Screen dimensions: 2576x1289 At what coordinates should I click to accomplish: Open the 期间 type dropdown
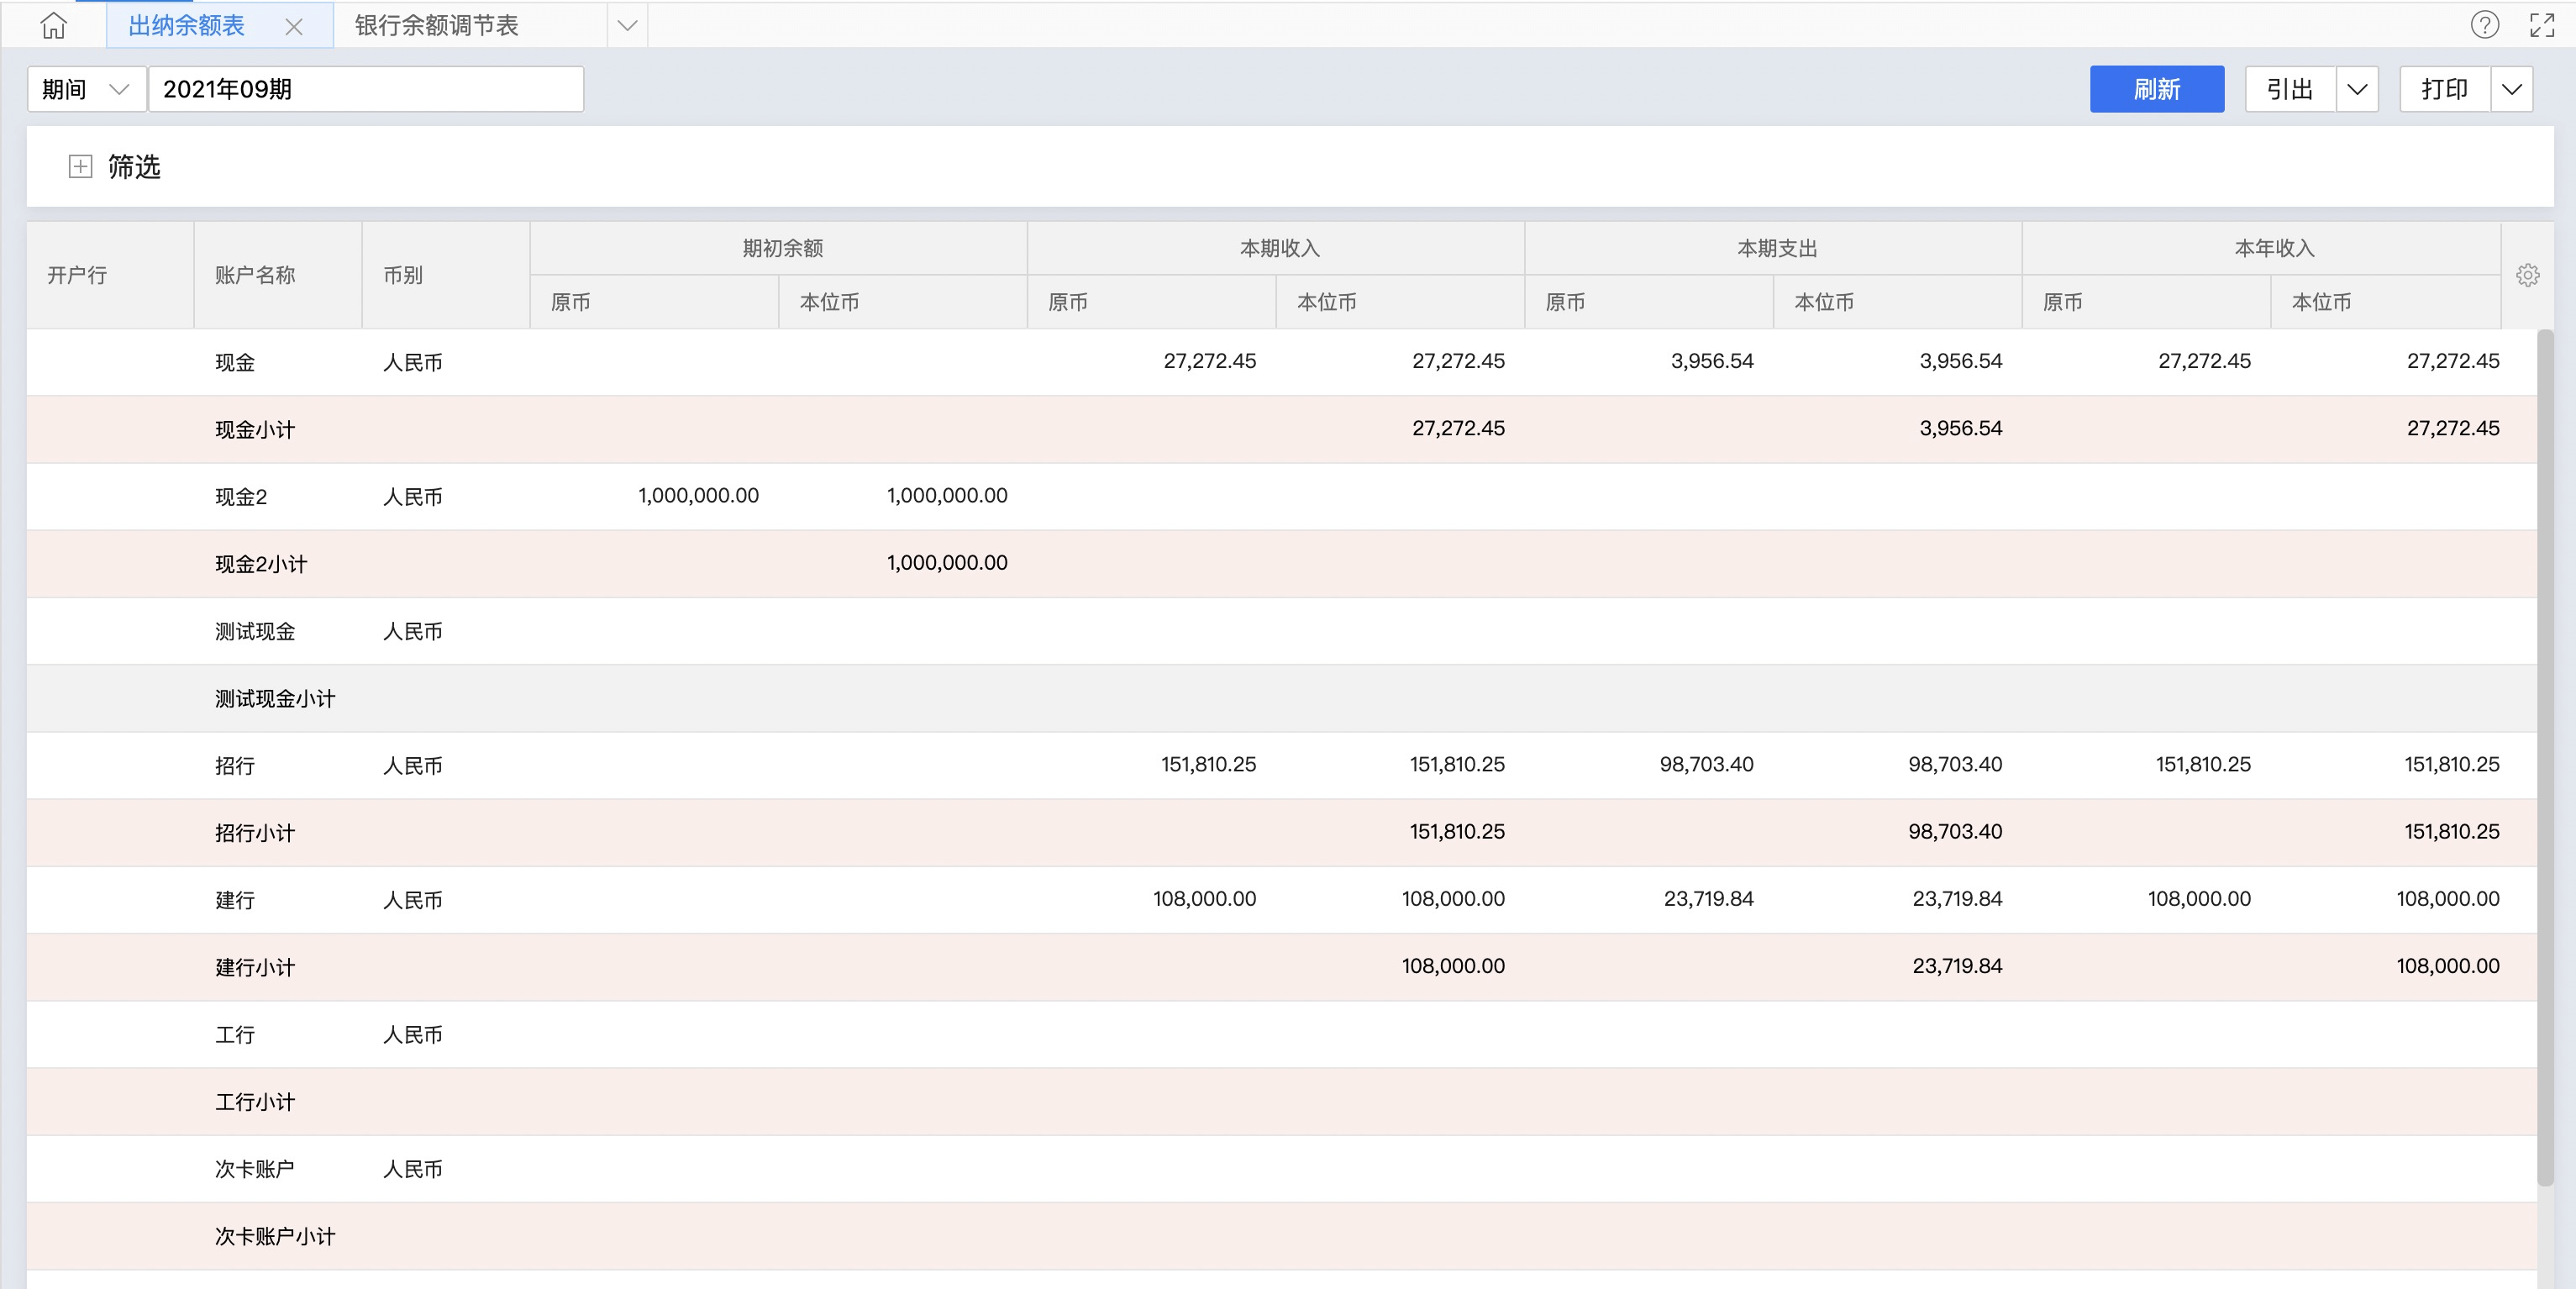86,89
